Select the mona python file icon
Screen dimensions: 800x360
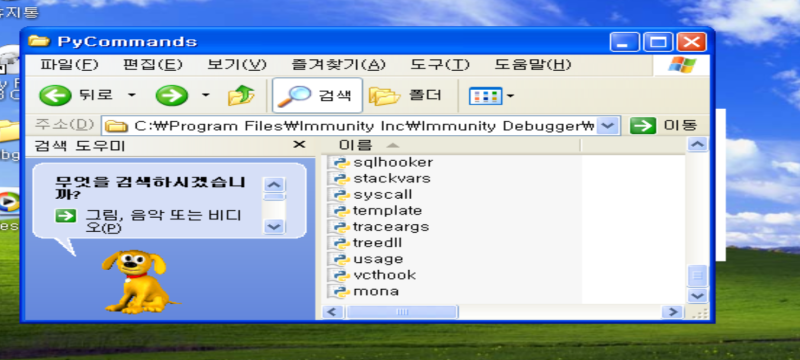click(x=339, y=292)
